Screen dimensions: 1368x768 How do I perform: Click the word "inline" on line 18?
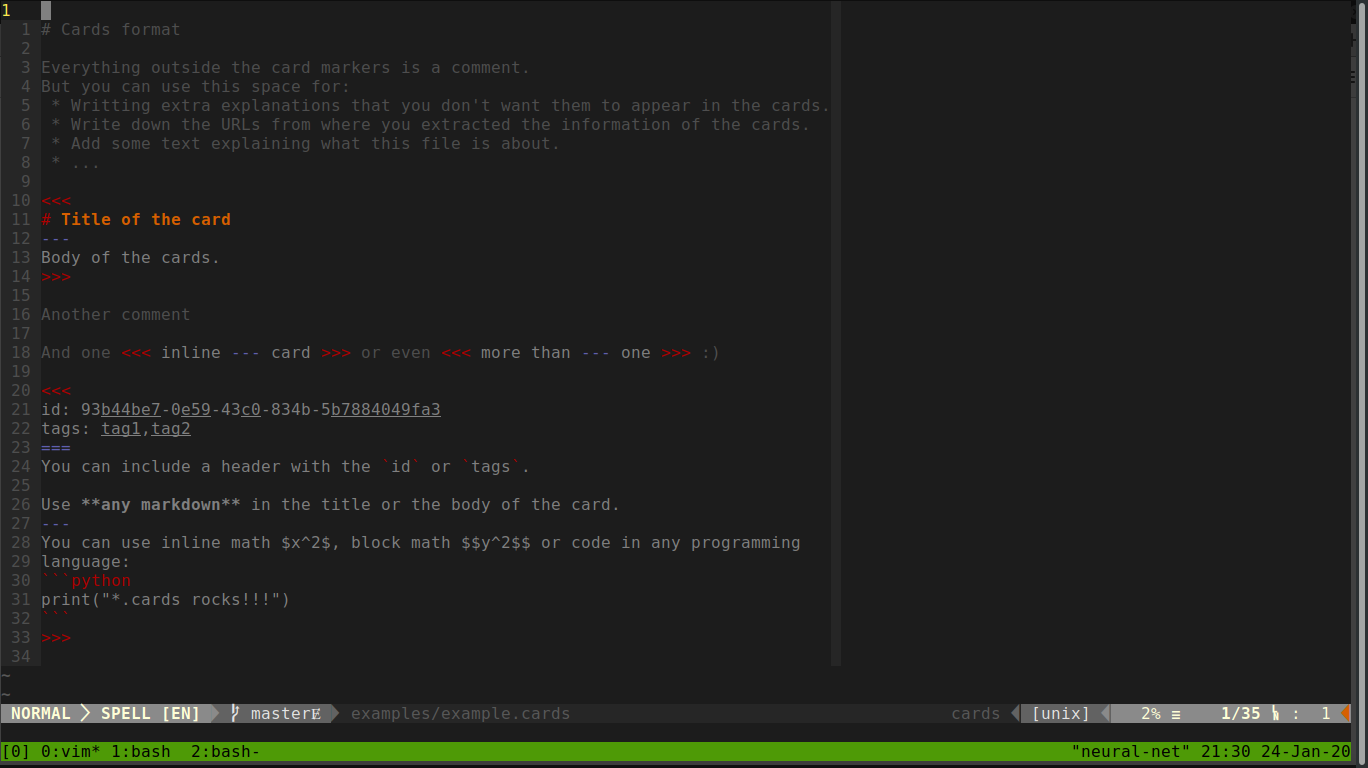(190, 352)
